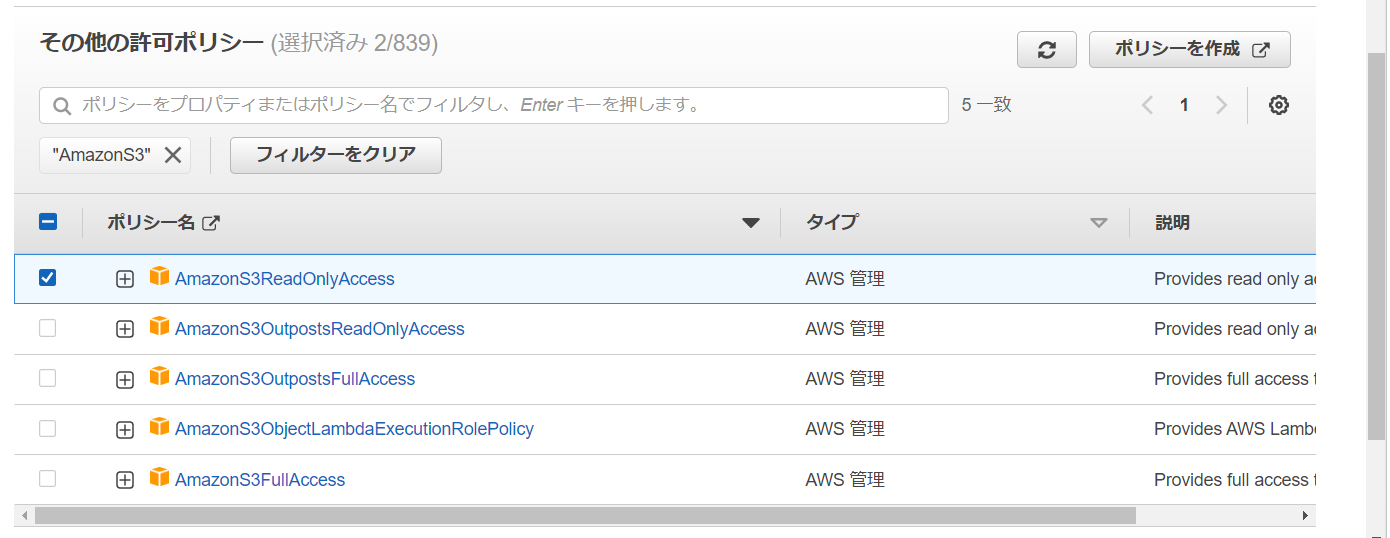Open table preferences gear icon
Viewport: 1390px width, 538px height.
pos(1278,105)
